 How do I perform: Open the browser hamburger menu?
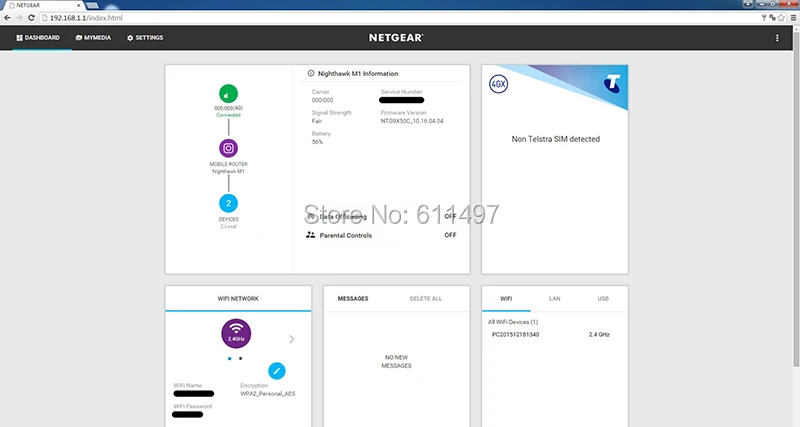[x=793, y=18]
